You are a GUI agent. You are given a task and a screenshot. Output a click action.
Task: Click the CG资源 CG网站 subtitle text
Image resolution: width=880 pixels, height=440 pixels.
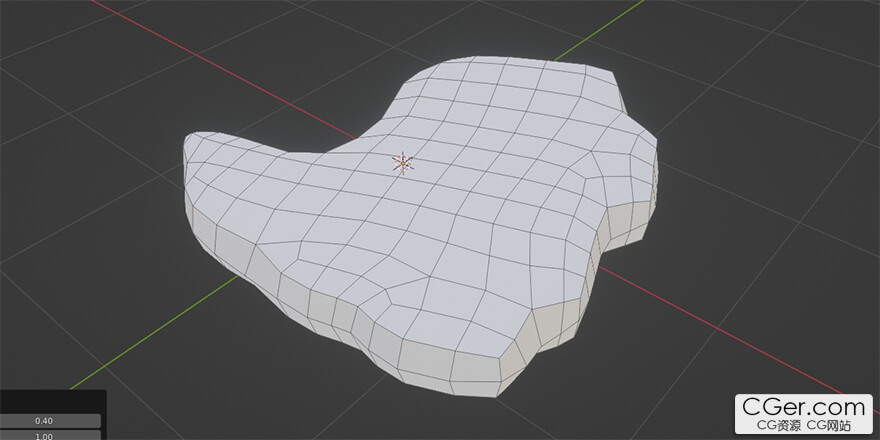click(x=804, y=427)
